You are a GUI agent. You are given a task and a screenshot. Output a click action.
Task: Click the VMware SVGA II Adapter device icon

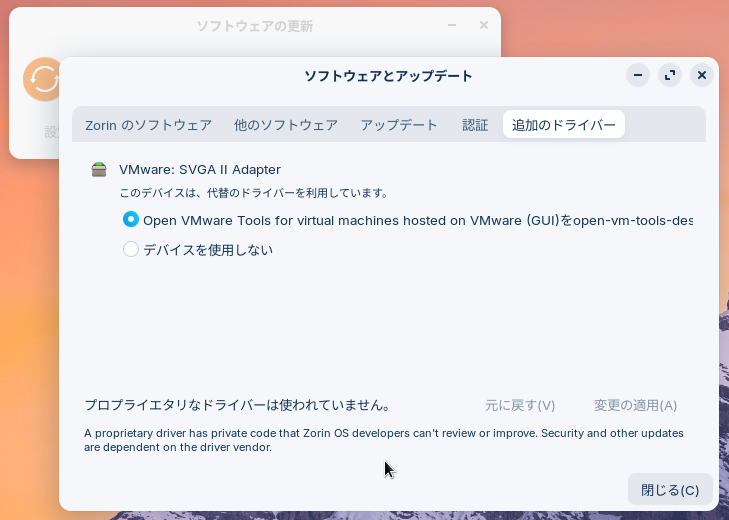click(98, 170)
